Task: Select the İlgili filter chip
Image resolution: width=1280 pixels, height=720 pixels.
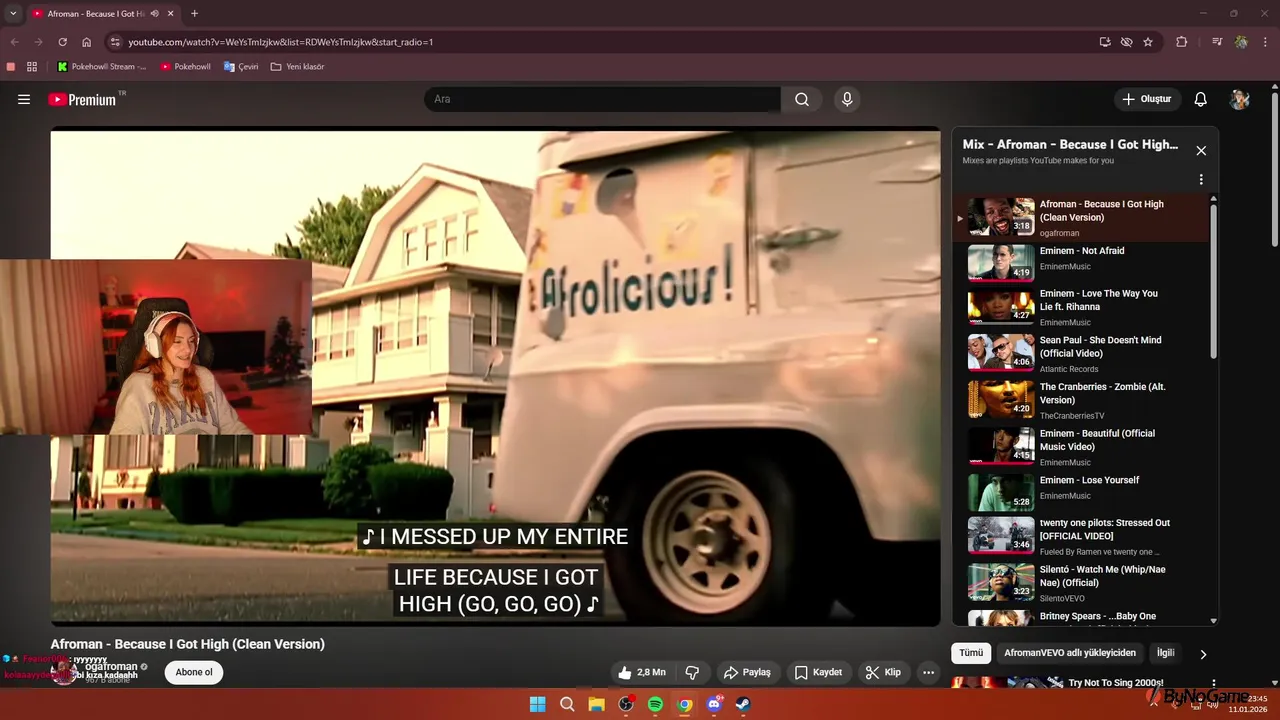Action: [1165, 653]
